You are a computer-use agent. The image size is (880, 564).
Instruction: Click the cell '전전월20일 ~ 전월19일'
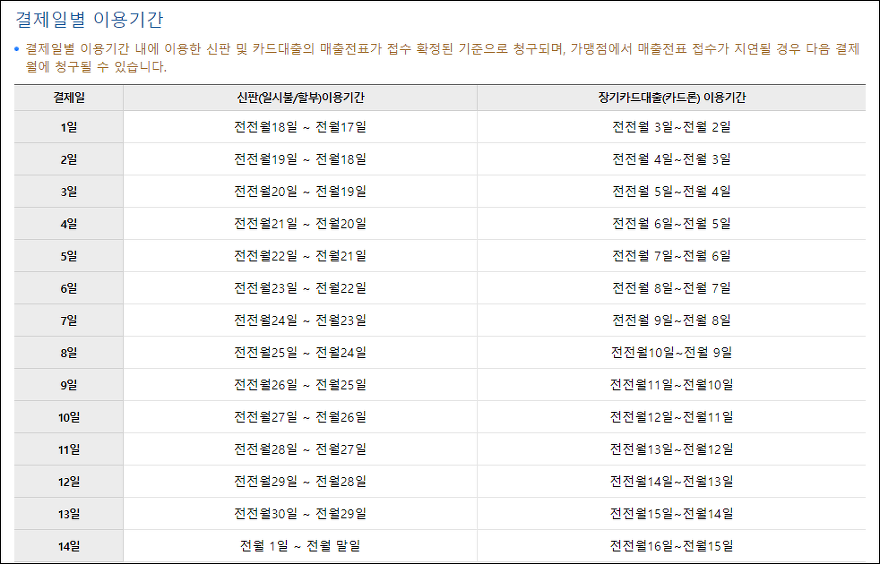(300, 192)
